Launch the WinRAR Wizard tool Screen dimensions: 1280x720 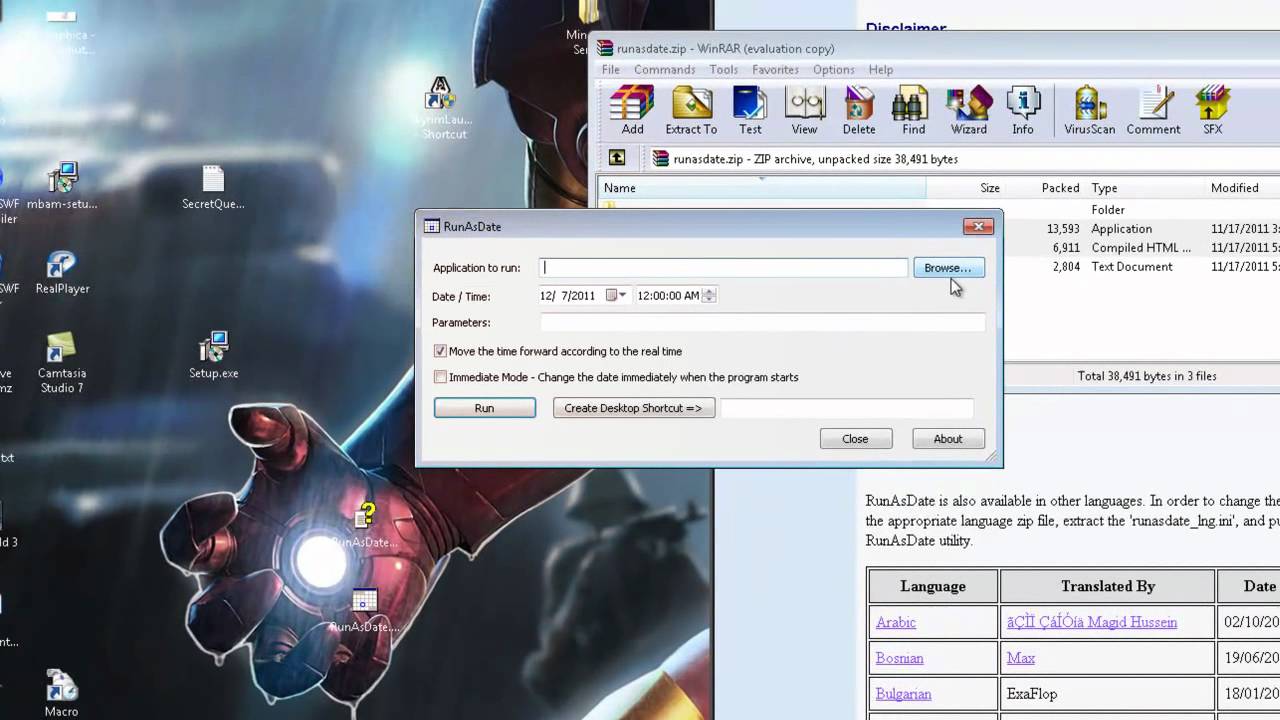[968, 110]
